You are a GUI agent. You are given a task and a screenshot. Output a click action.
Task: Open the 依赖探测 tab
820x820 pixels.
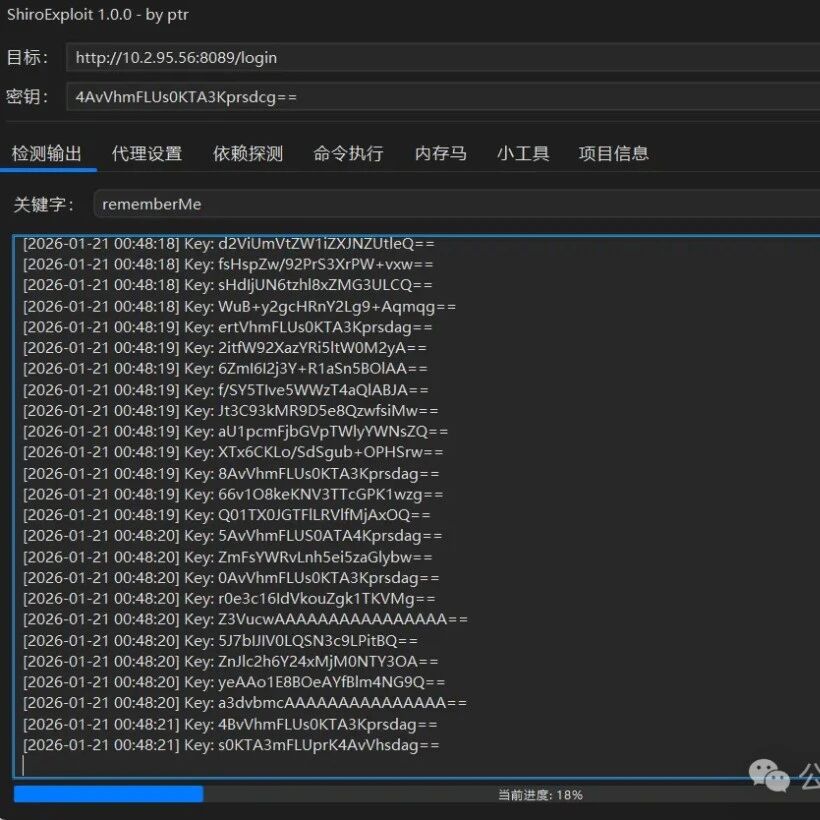click(x=248, y=154)
